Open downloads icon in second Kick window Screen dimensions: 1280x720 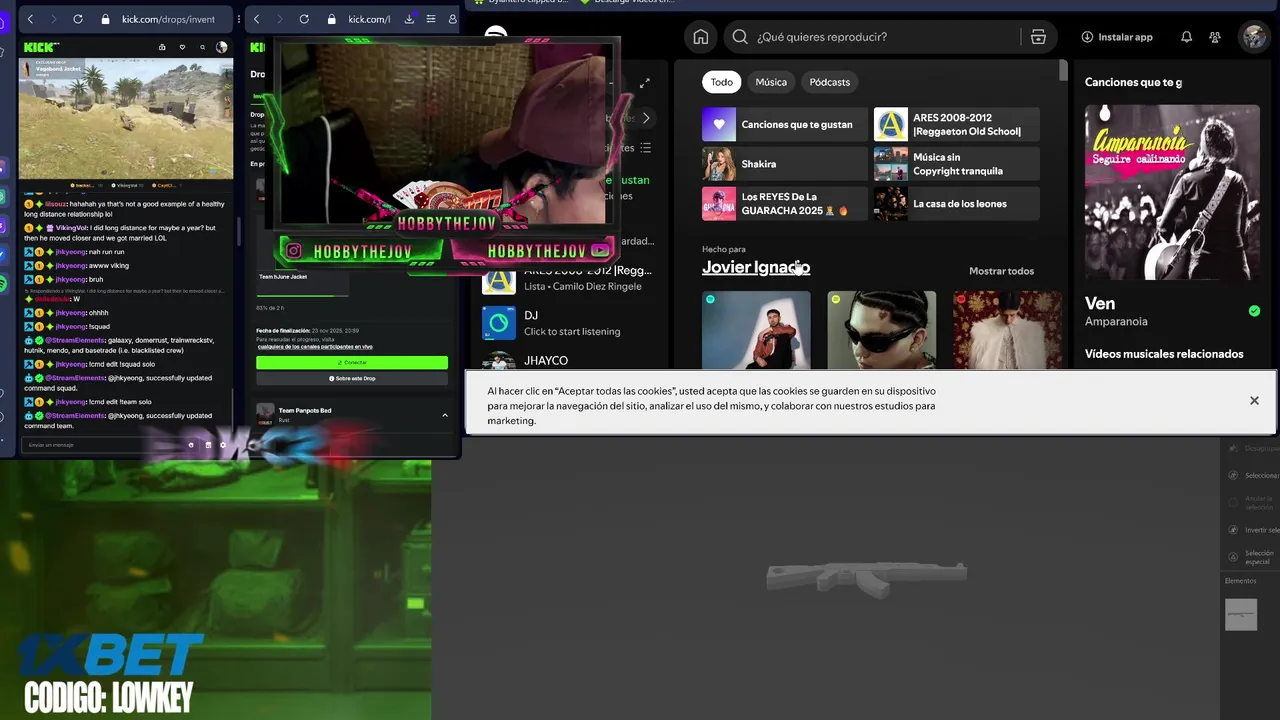point(409,19)
